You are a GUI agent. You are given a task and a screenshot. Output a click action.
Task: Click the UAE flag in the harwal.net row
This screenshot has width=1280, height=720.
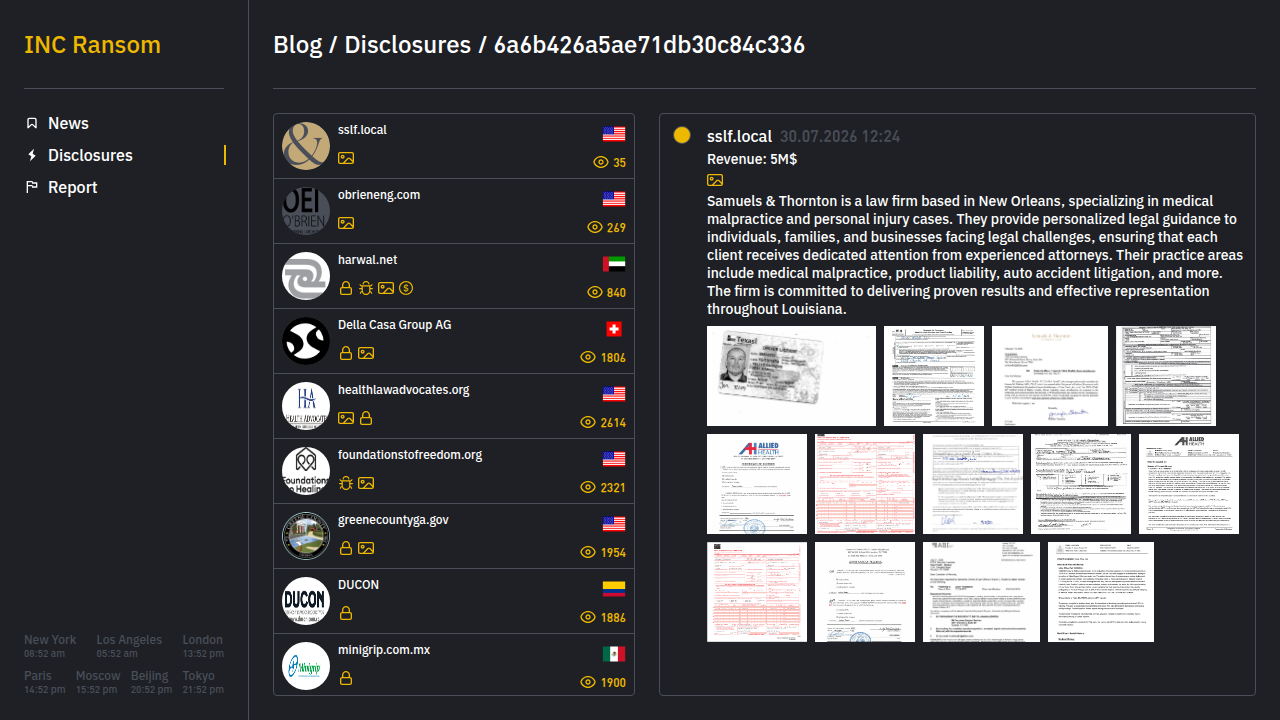614,264
